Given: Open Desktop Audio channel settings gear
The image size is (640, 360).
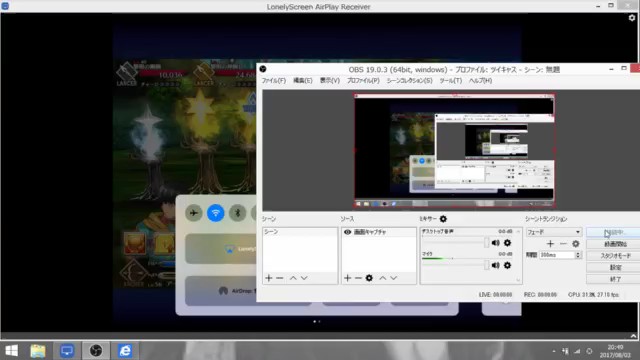Looking at the screenshot, I should (507, 243).
